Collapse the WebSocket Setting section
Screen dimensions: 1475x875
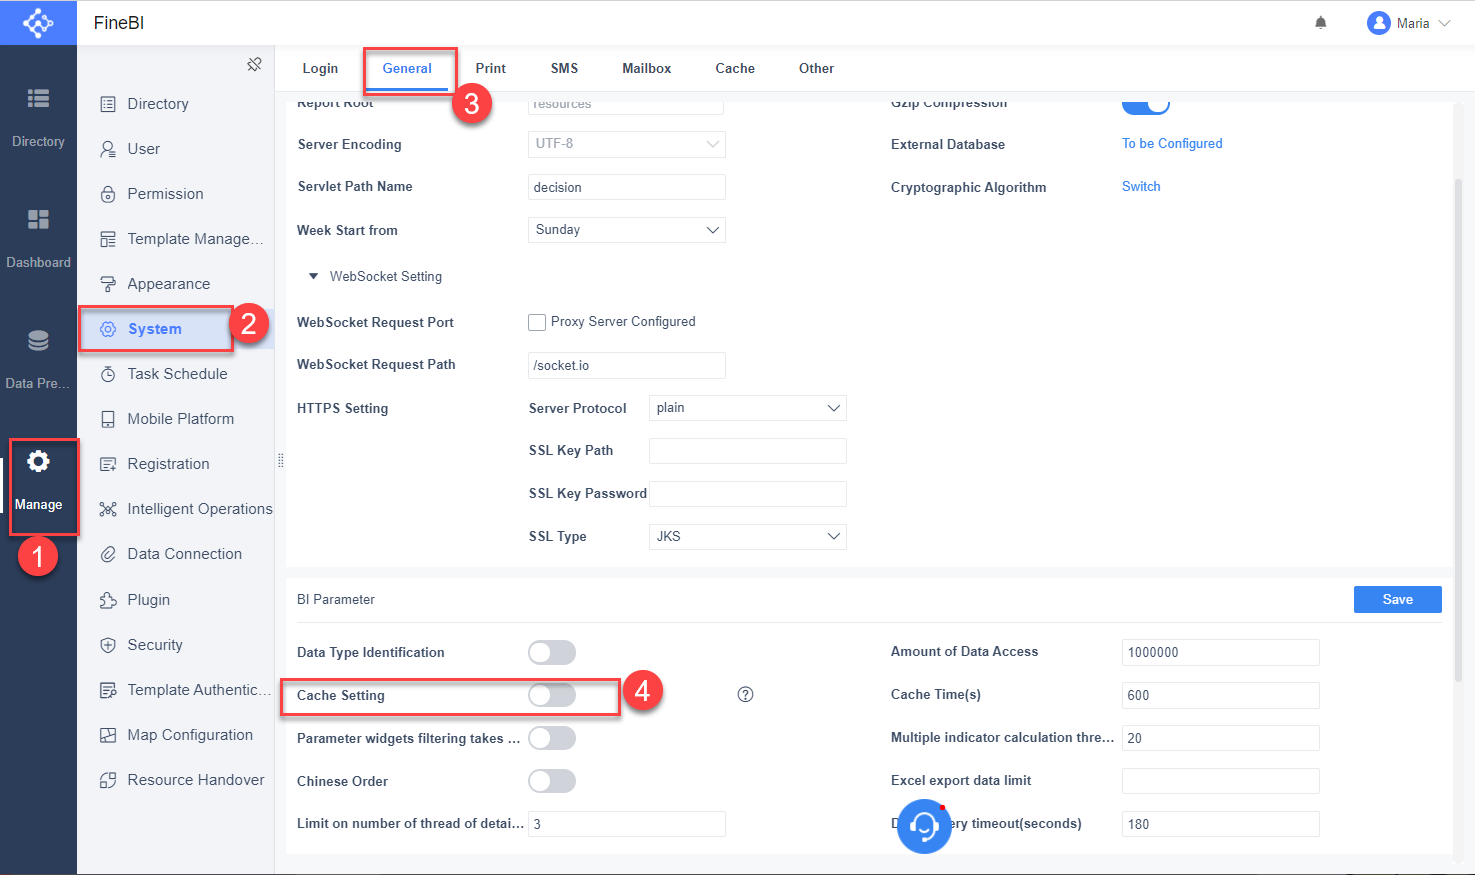coord(313,276)
